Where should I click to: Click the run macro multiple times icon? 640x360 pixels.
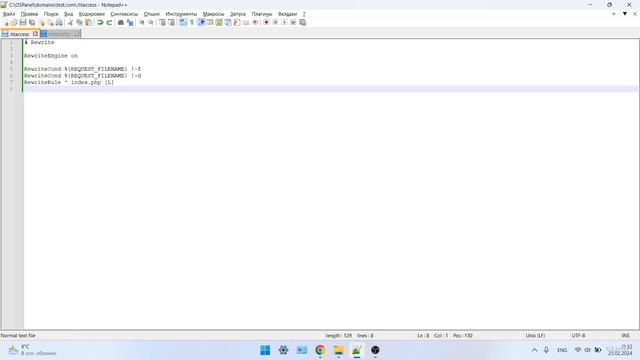click(293, 22)
